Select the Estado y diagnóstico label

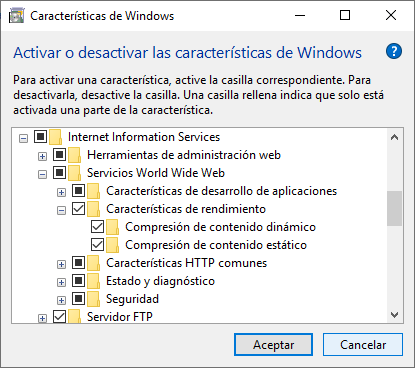[x=160, y=281]
